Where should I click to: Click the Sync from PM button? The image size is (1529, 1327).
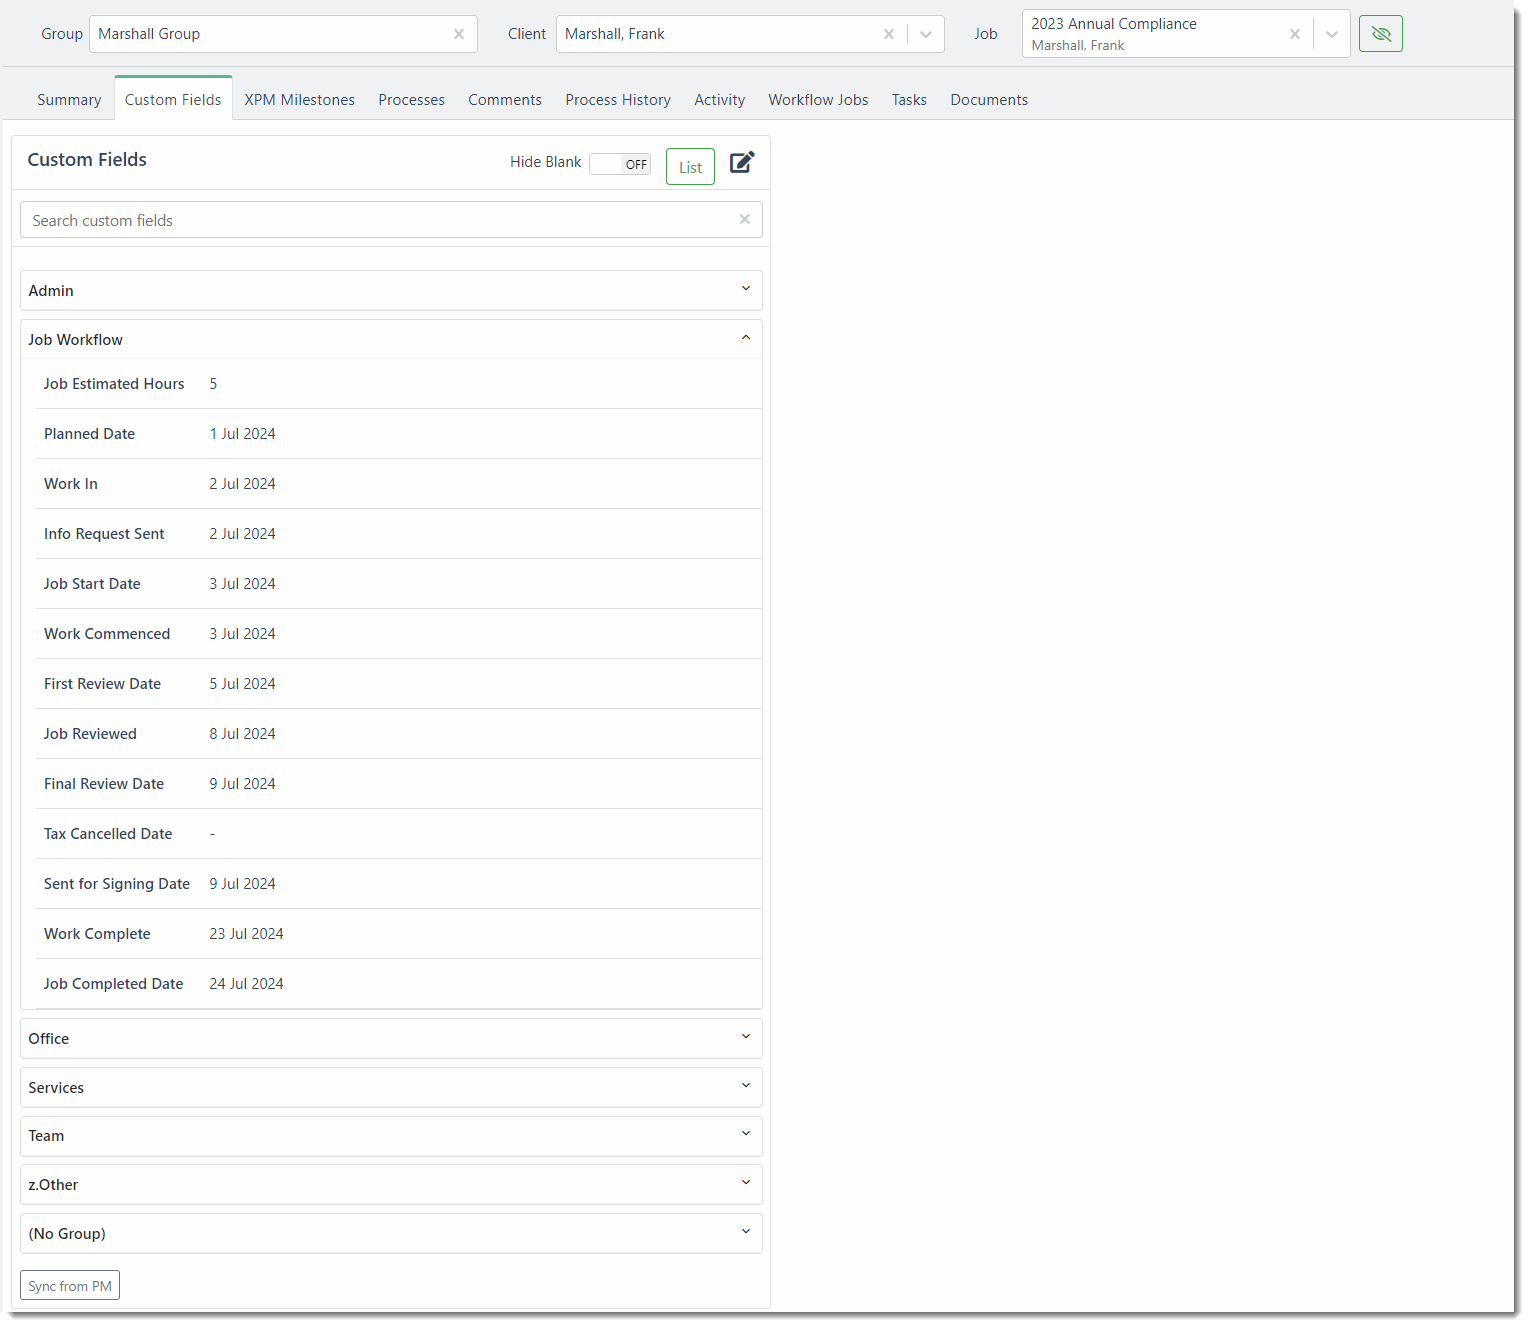point(70,1285)
